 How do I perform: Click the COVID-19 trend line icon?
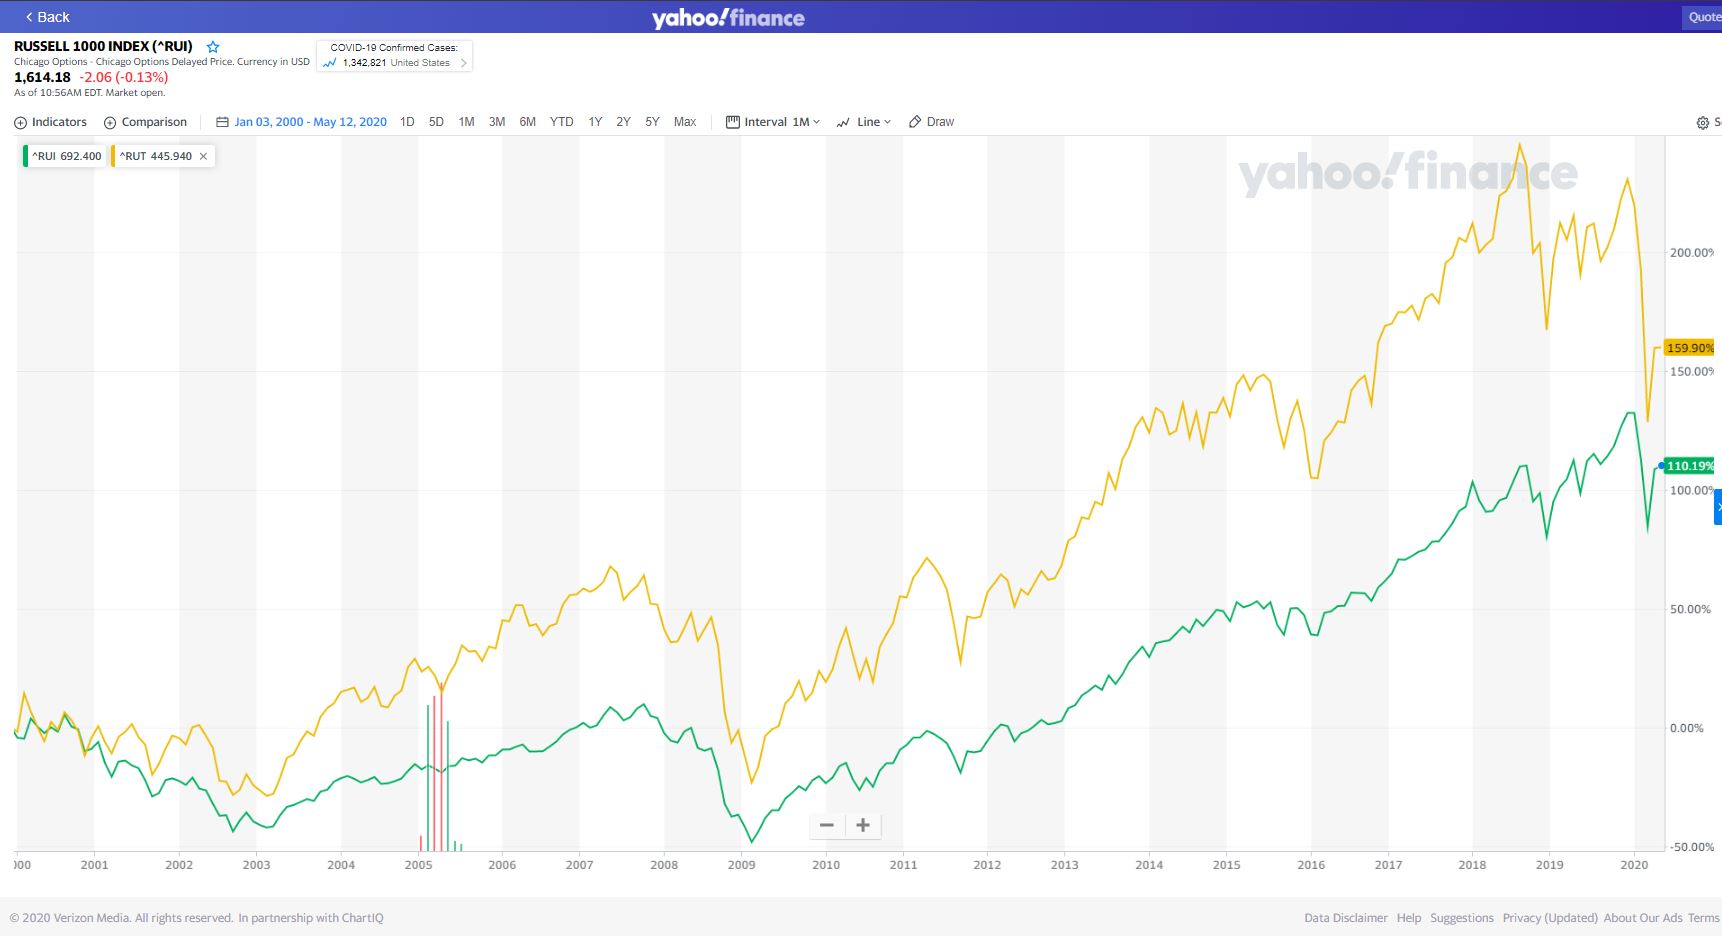(330, 63)
